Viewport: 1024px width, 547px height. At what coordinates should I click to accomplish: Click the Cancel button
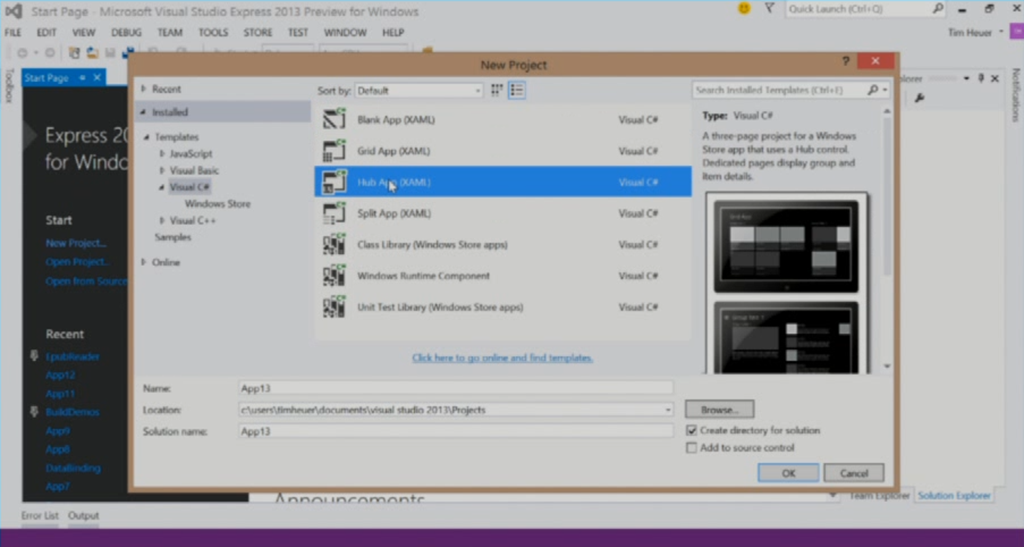point(854,473)
